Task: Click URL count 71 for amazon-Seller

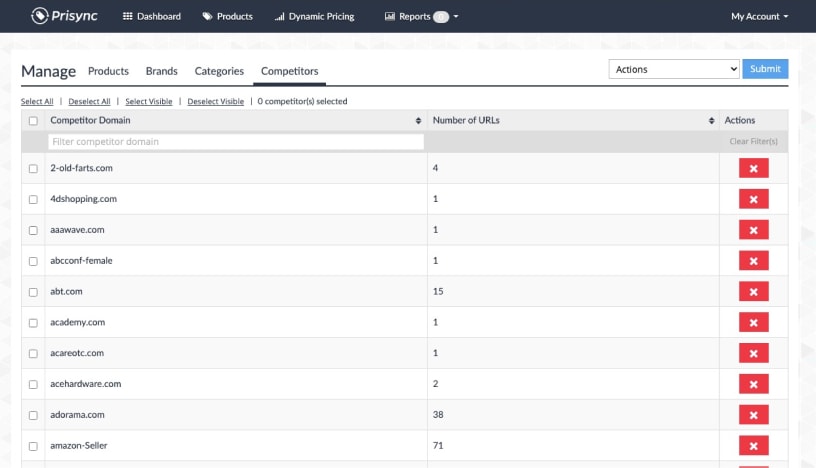Action: [x=438, y=445]
